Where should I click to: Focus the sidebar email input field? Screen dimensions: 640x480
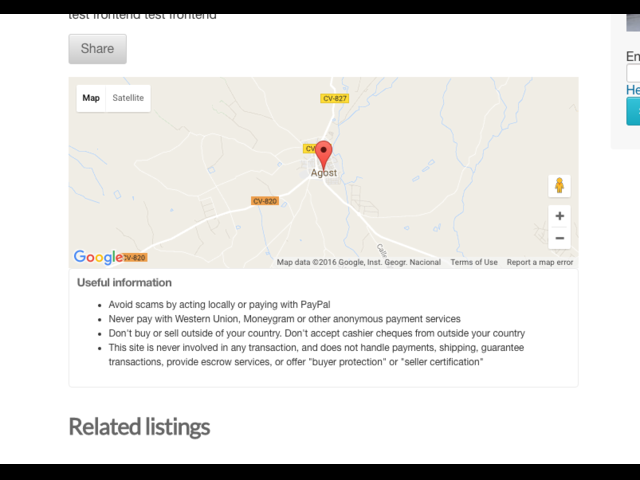coord(633,73)
